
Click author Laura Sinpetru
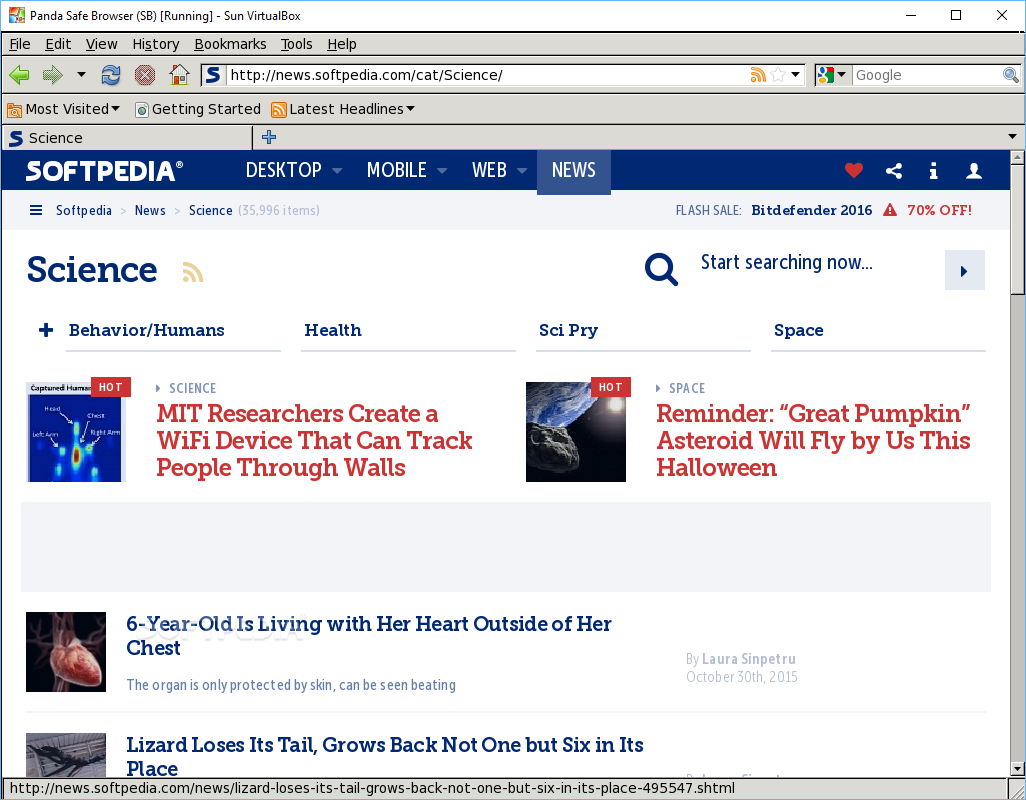pos(749,659)
